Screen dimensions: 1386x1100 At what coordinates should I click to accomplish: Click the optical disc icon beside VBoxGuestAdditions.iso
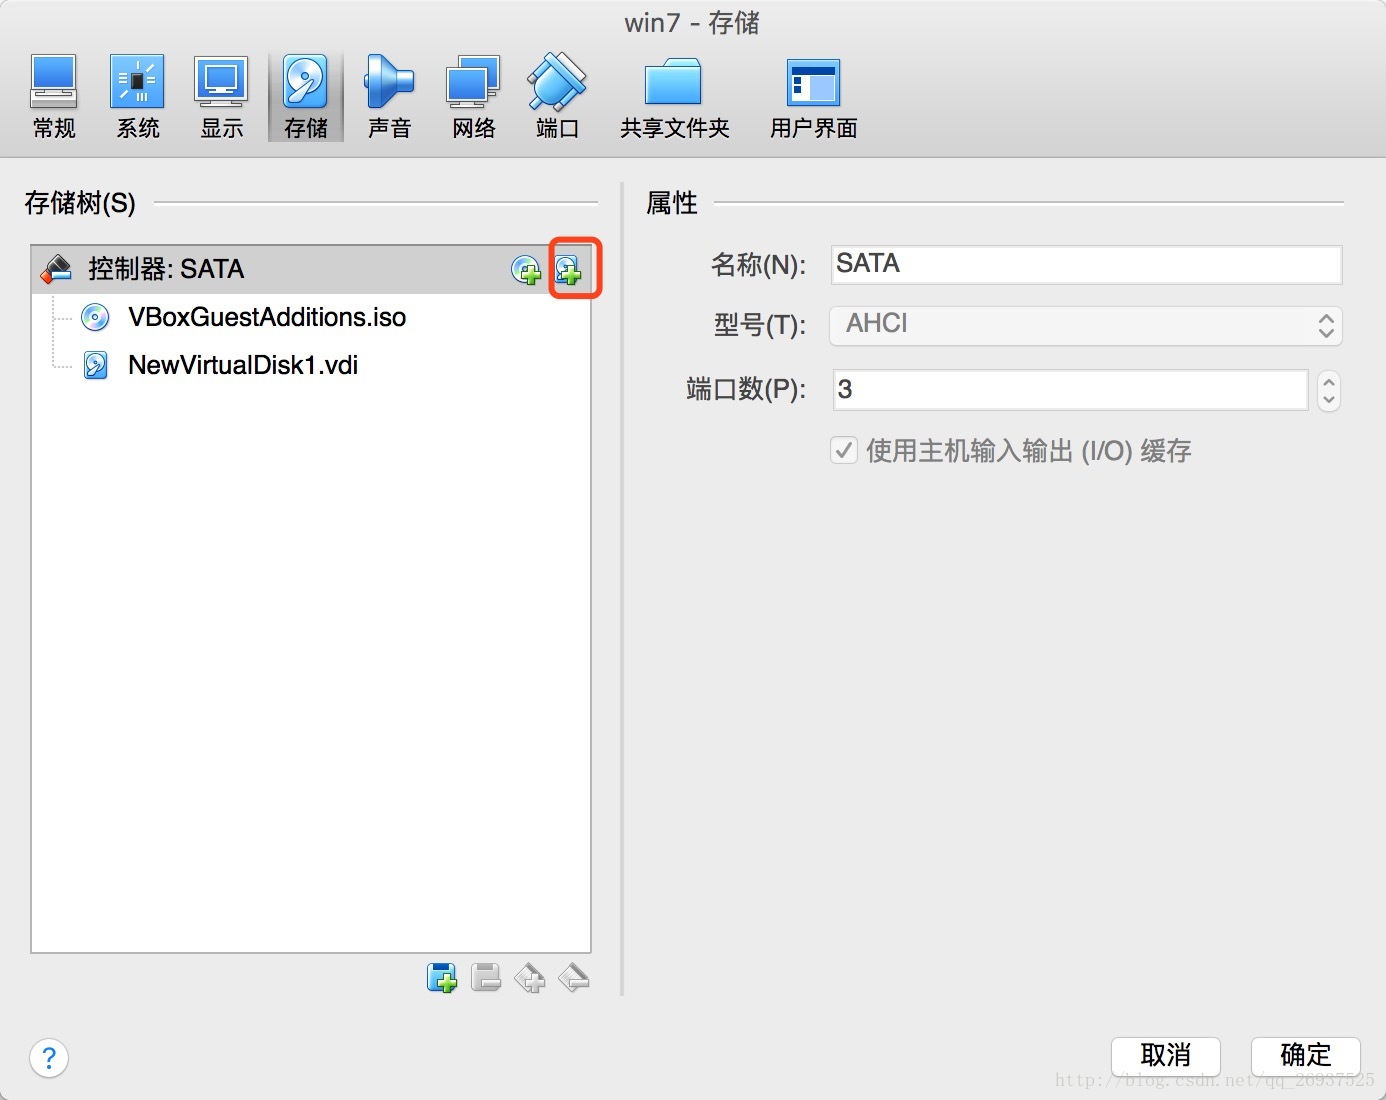[x=95, y=317]
